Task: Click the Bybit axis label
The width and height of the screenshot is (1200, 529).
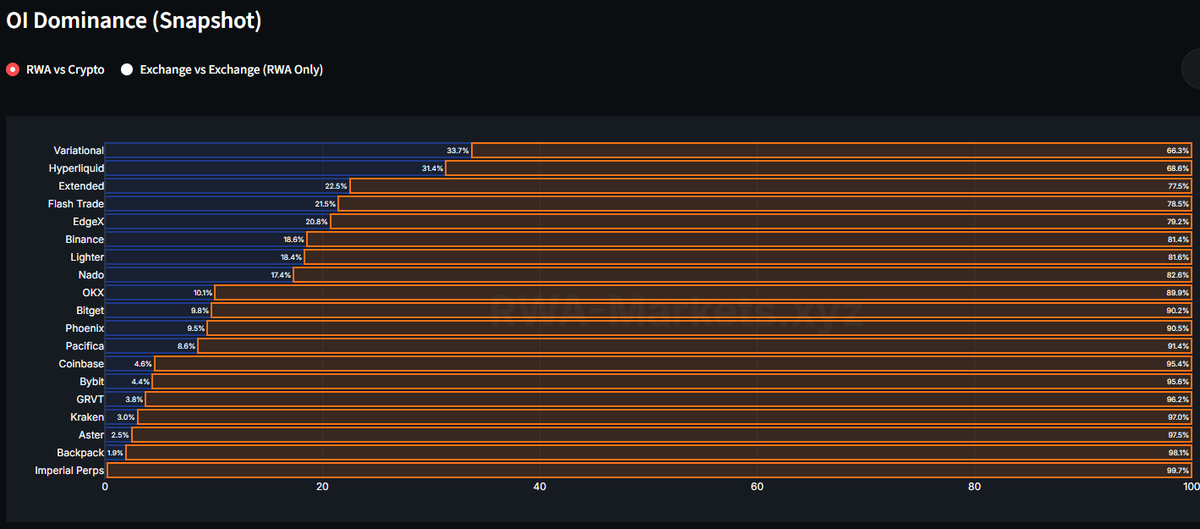Action: point(91,381)
